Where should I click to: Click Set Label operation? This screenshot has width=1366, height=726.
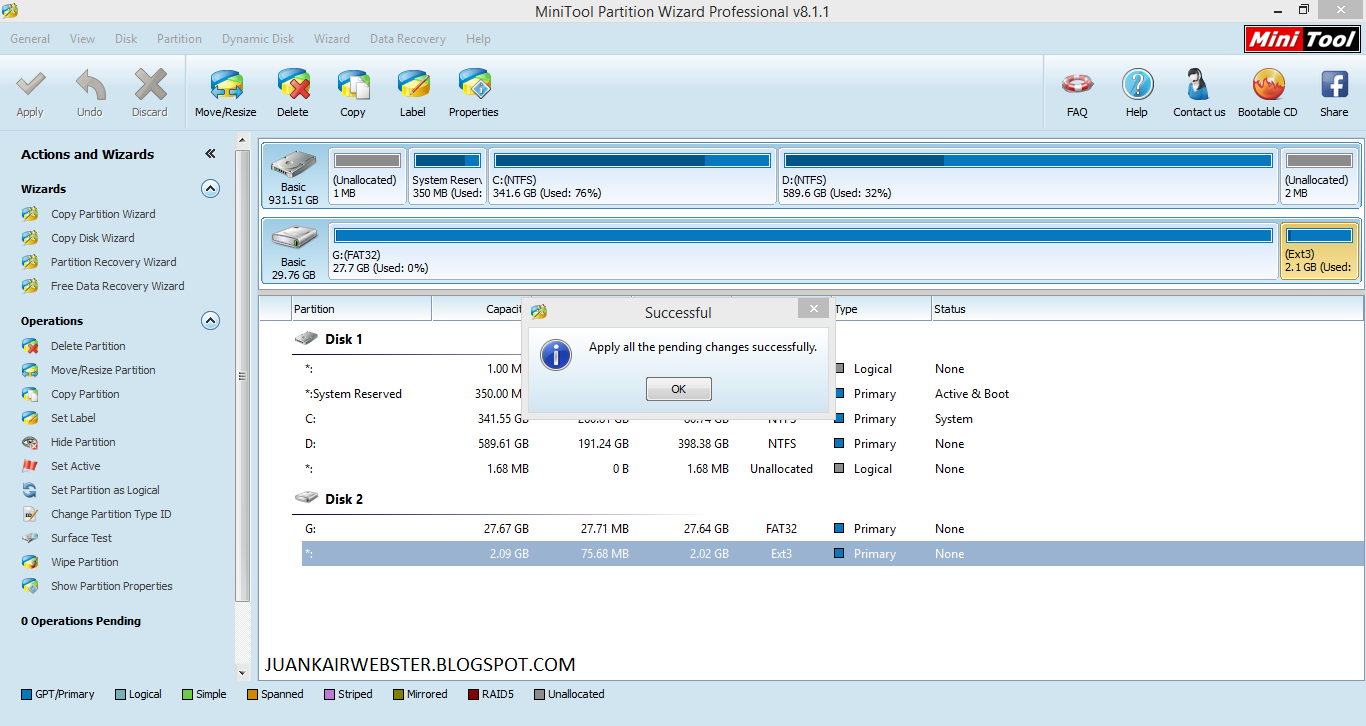tap(73, 418)
